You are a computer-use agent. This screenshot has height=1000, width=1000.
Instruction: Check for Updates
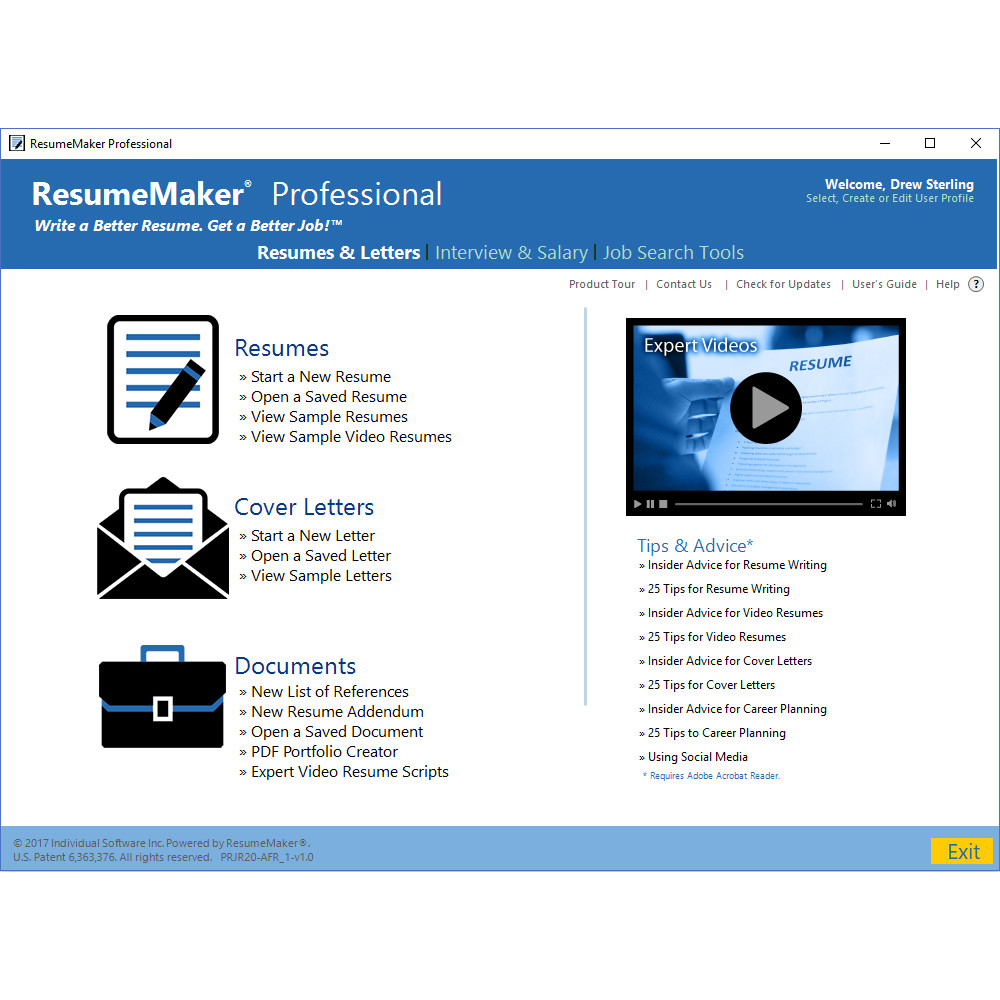point(783,284)
